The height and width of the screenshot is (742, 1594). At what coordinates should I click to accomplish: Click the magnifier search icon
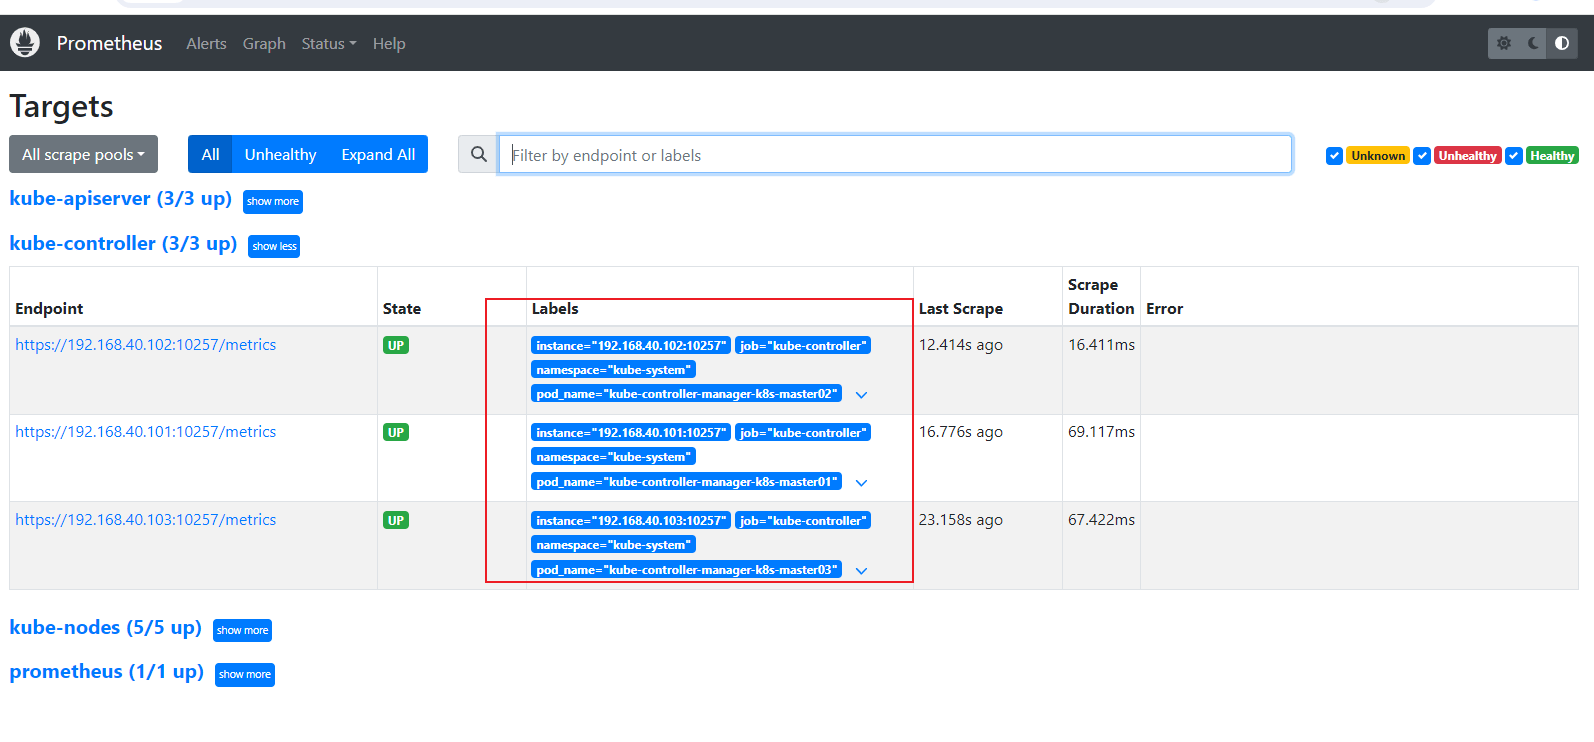[x=479, y=154]
